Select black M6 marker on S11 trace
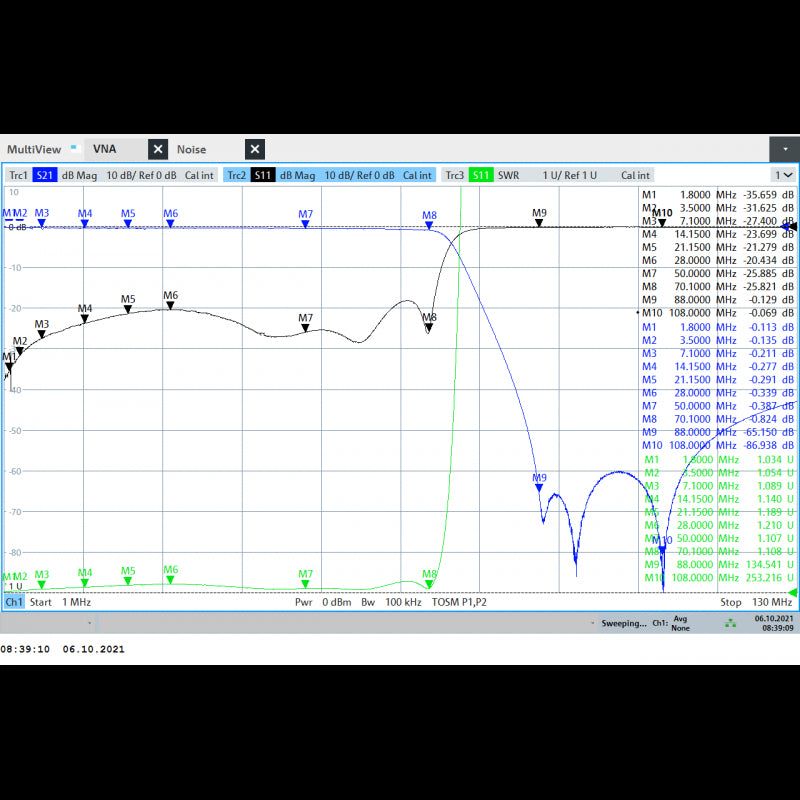800x800 pixels. tap(171, 306)
